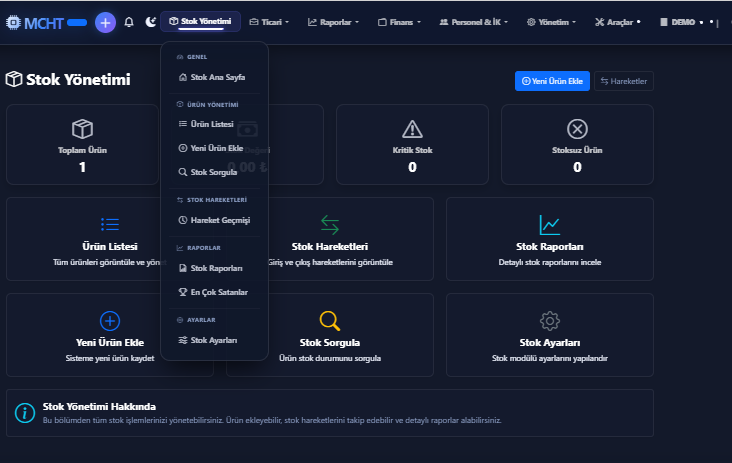This screenshot has width=732, height=463.
Task: Click the MCHT logo icon
Action: point(14,22)
